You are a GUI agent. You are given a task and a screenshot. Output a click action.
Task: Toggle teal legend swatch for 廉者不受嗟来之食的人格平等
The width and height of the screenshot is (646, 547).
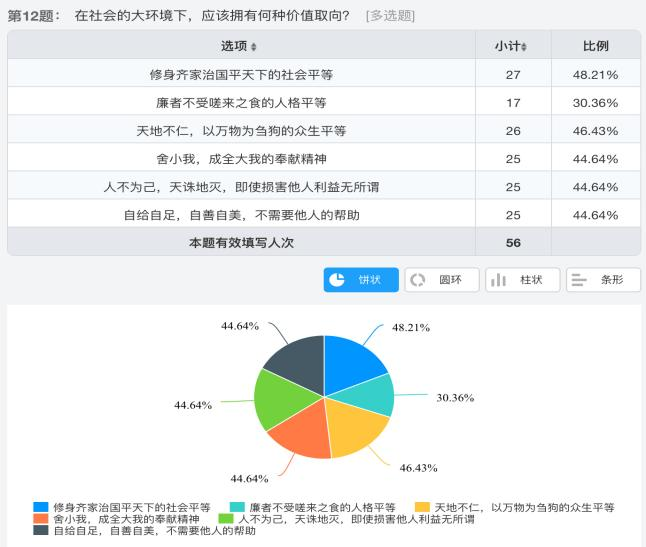click(238, 507)
